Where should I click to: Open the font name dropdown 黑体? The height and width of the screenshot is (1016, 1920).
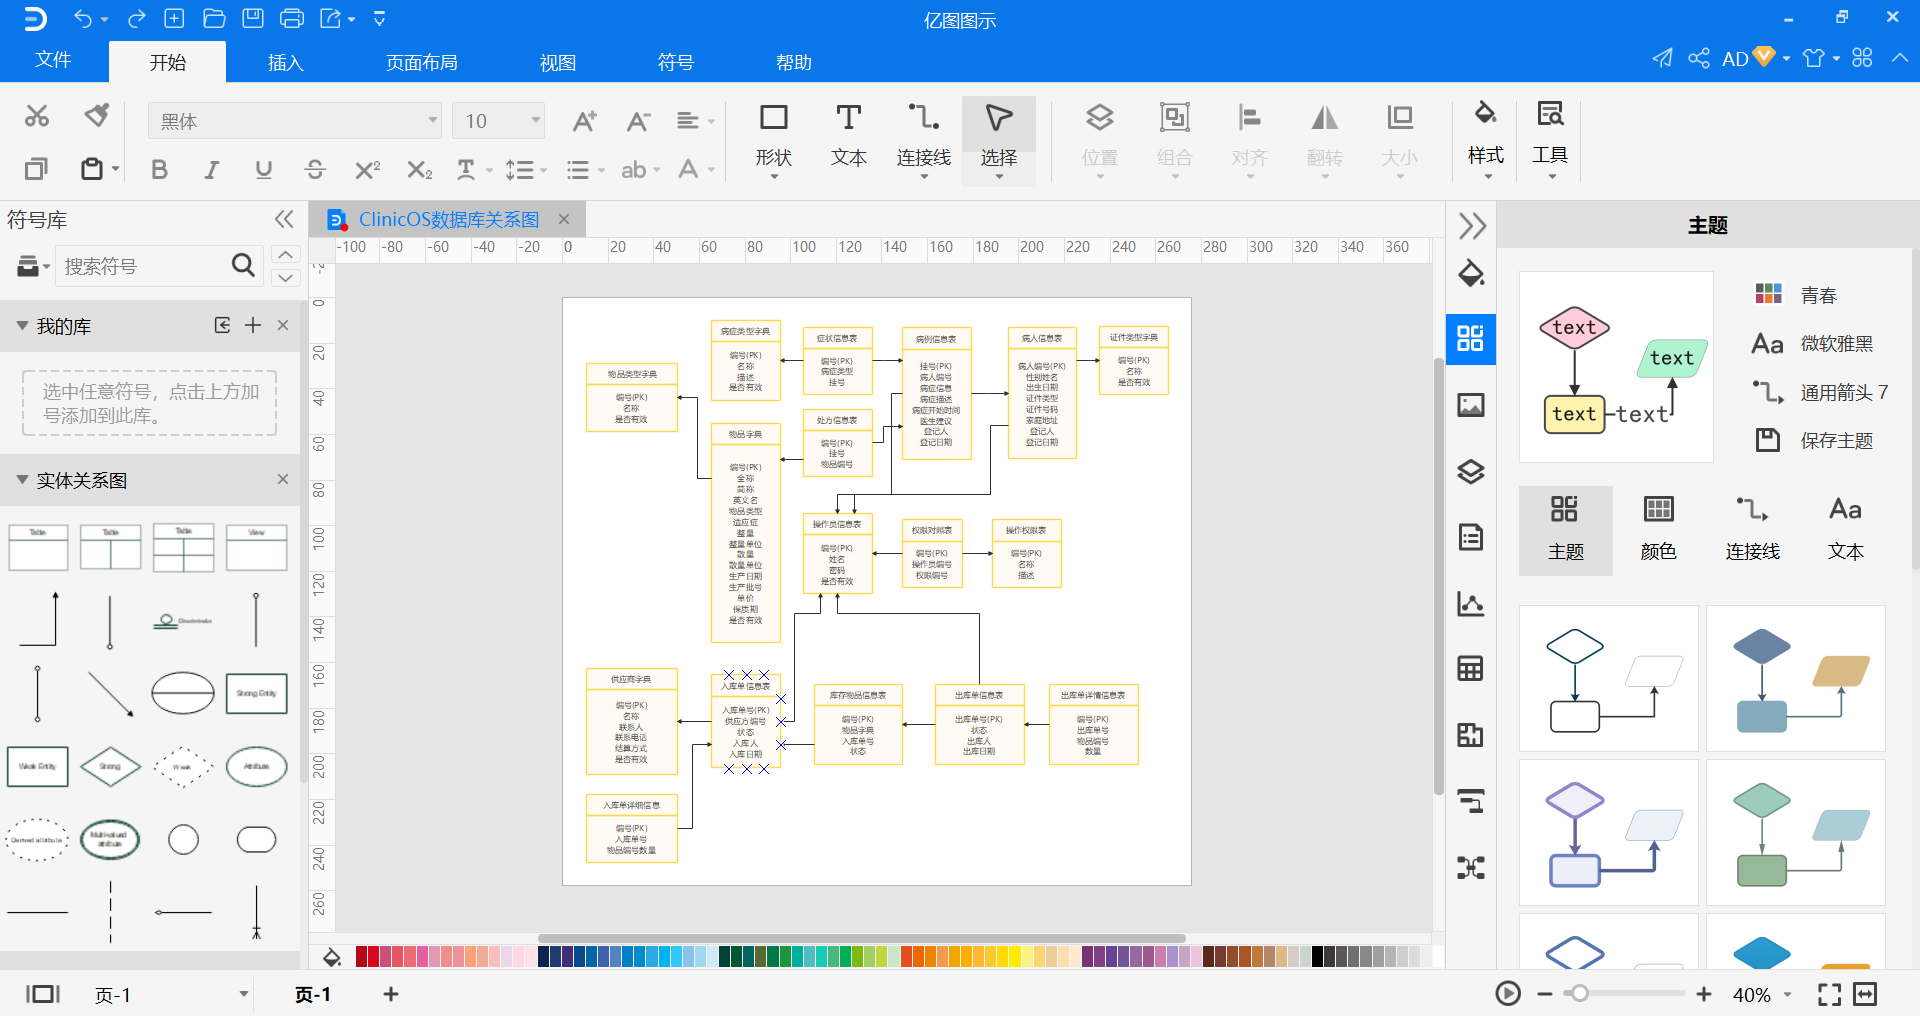(x=295, y=121)
